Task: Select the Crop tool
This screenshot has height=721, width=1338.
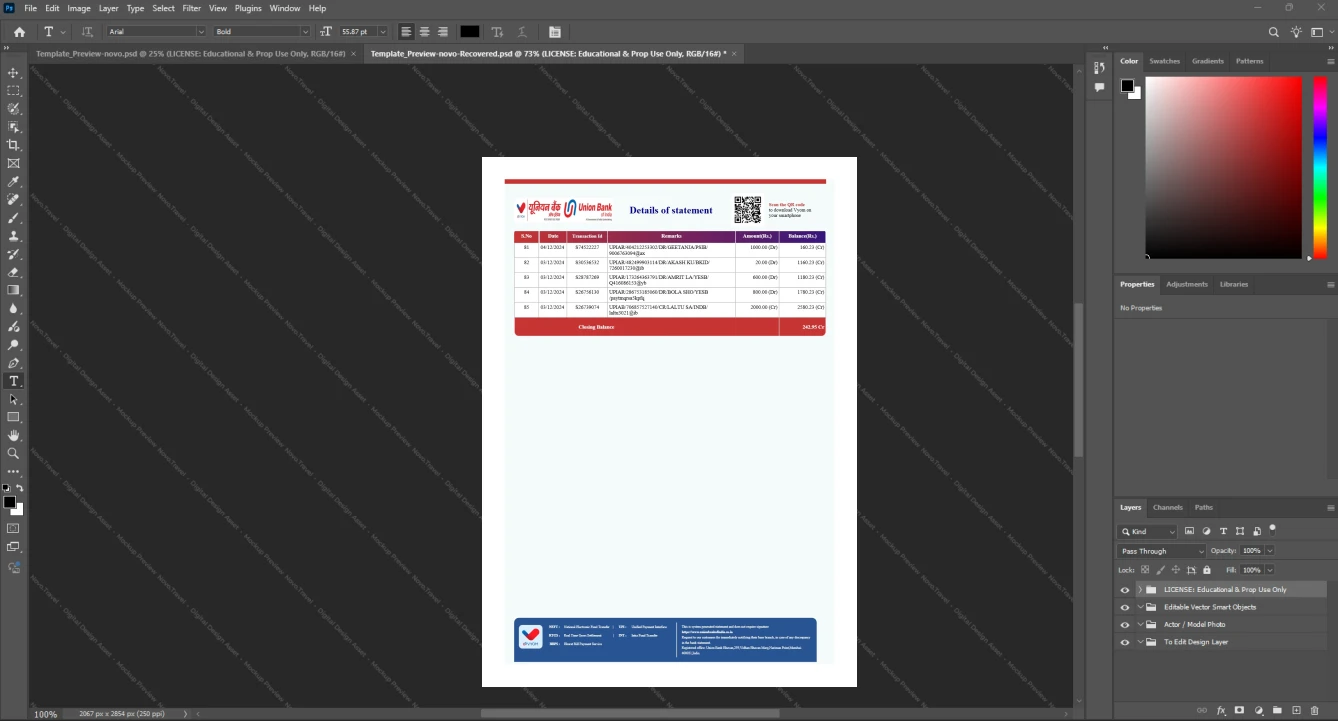Action: [x=14, y=145]
